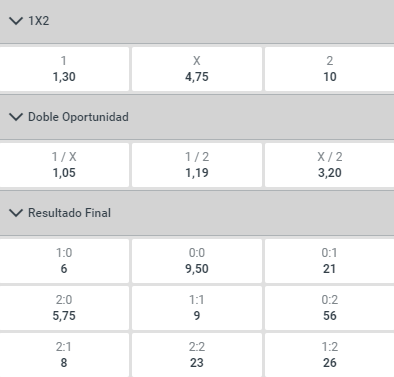Choose 1 / 2 double chance 1,19
This screenshot has height=377, width=394.
[x=197, y=165]
